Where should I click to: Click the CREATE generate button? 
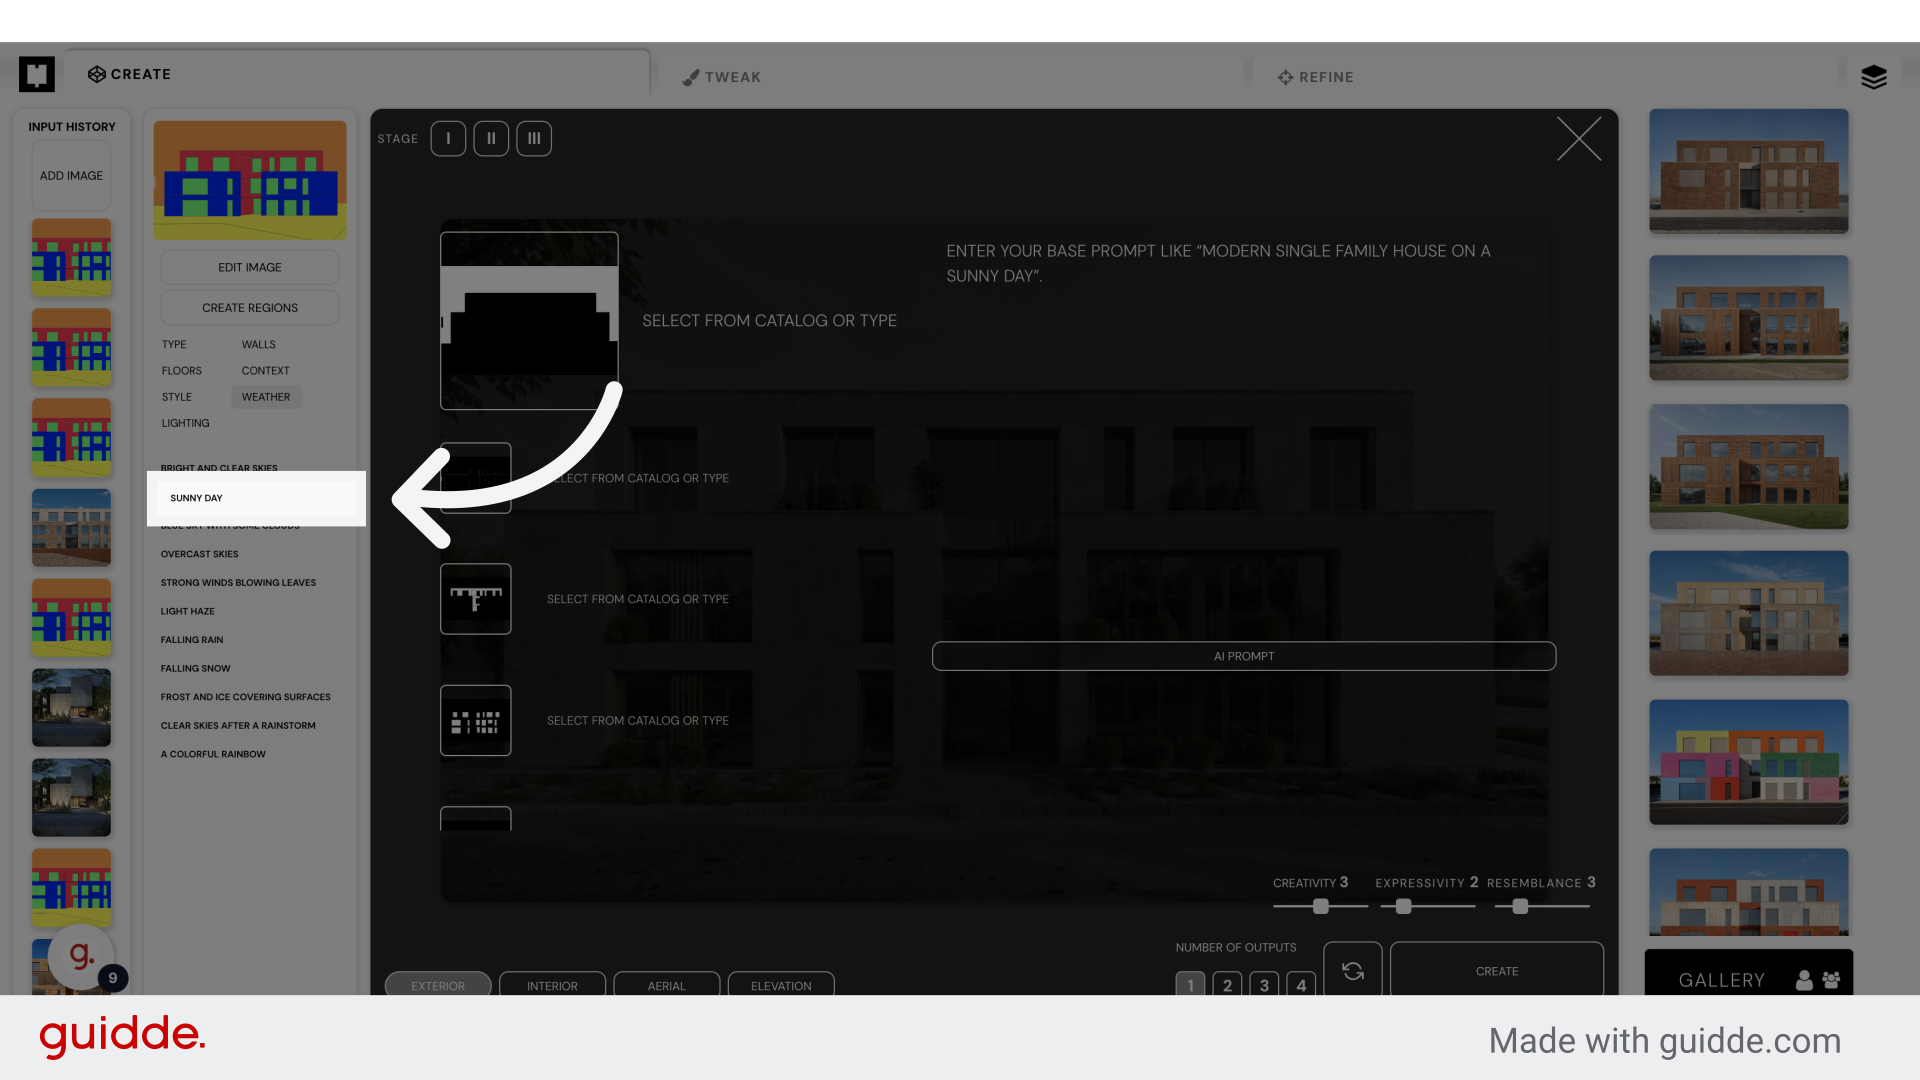pos(1497,970)
